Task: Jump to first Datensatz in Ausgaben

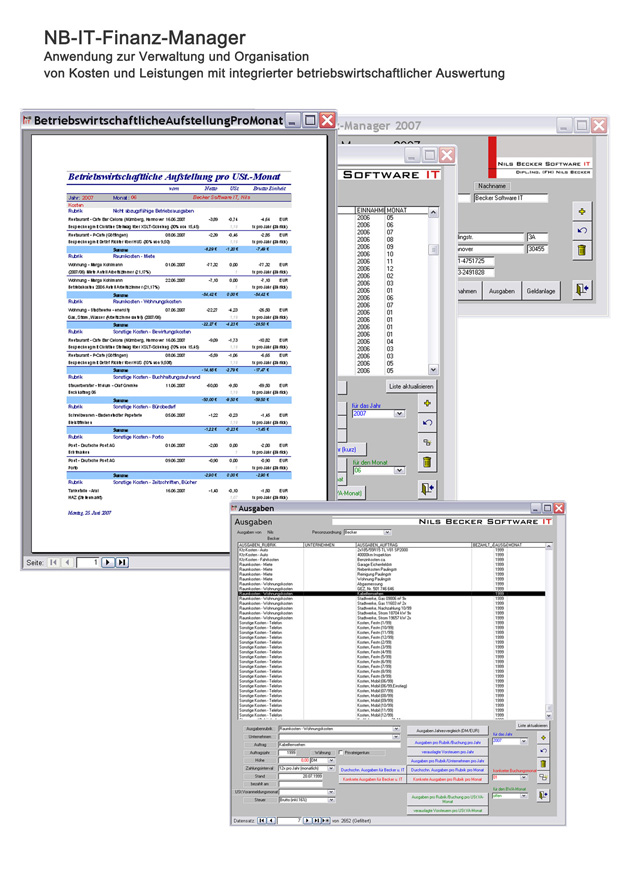Action: click(x=261, y=821)
